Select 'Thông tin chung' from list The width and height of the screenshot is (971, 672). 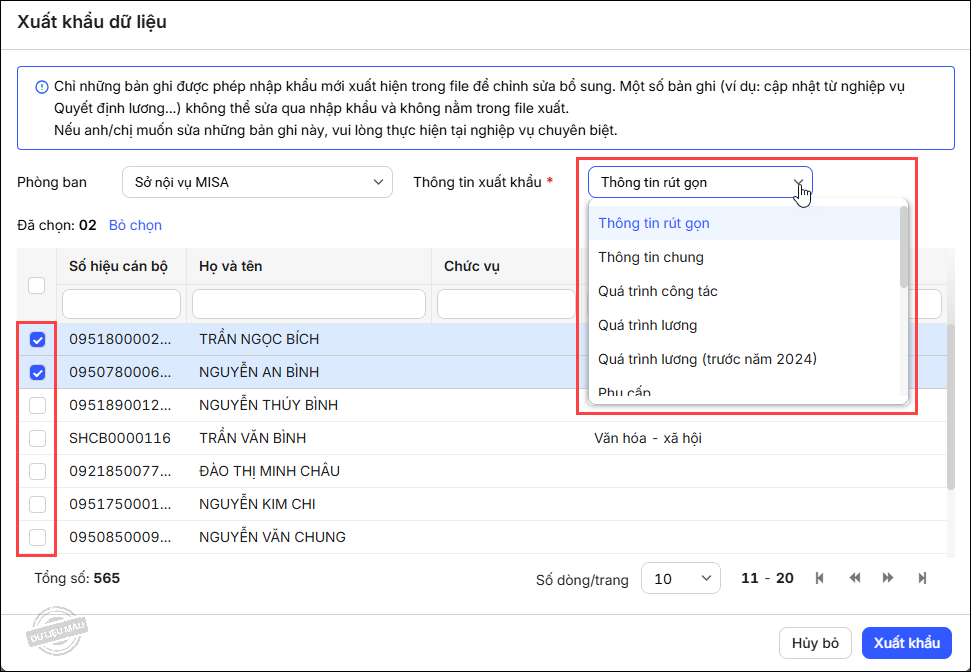pyautogui.click(x=651, y=257)
